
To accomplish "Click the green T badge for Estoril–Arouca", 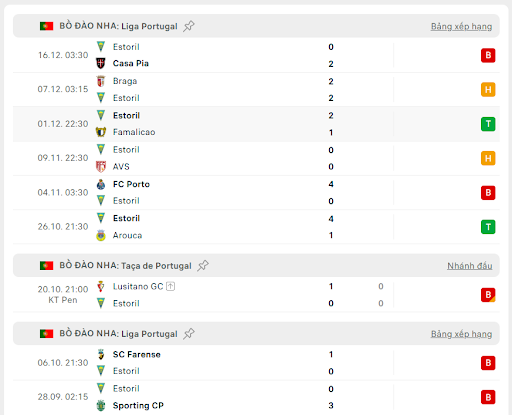I will [x=488, y=227].
